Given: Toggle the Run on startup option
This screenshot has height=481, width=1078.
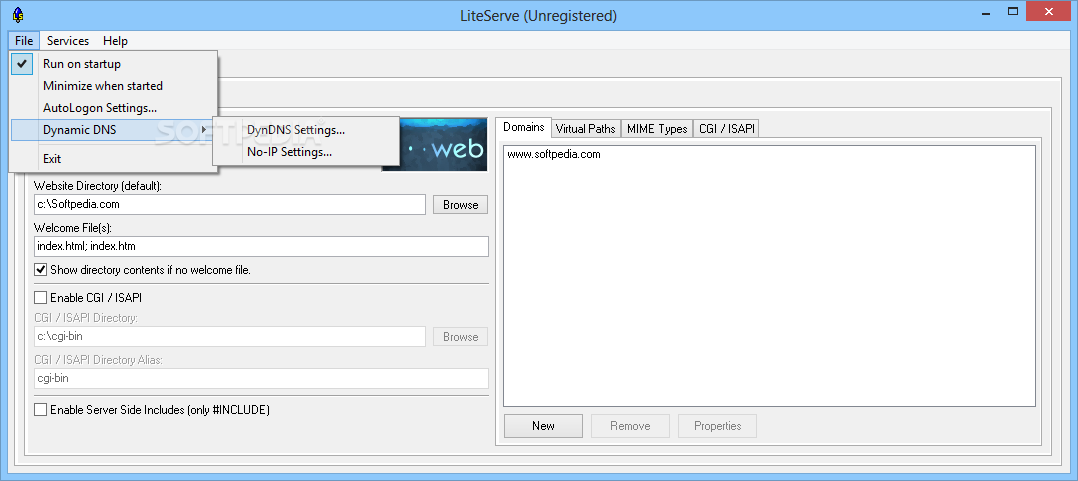Looking at the screenshot, I should point(114,64).
